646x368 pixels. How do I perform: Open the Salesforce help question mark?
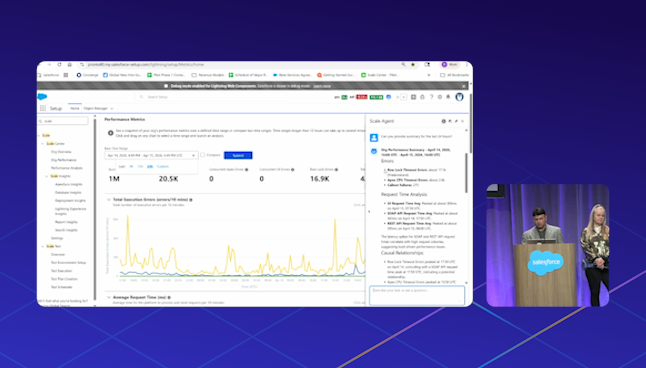(x=431, y=97)
